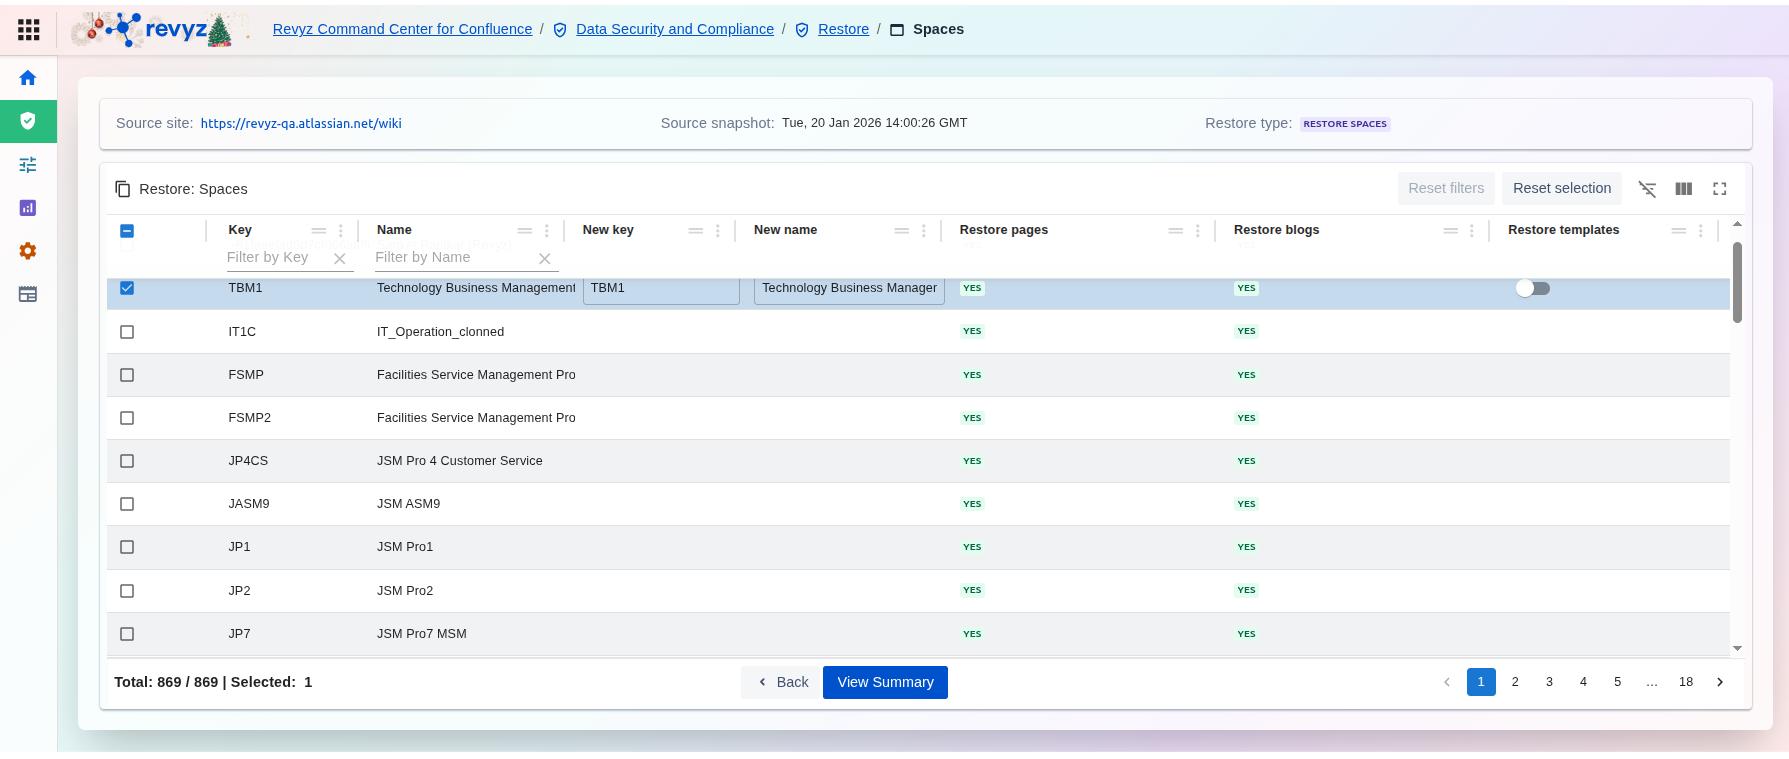Image resolution: width=1789 pixels, height=759 pixels.
Task: Toggle Restore templates switch for TBM1
Action: click(1532, 289)
